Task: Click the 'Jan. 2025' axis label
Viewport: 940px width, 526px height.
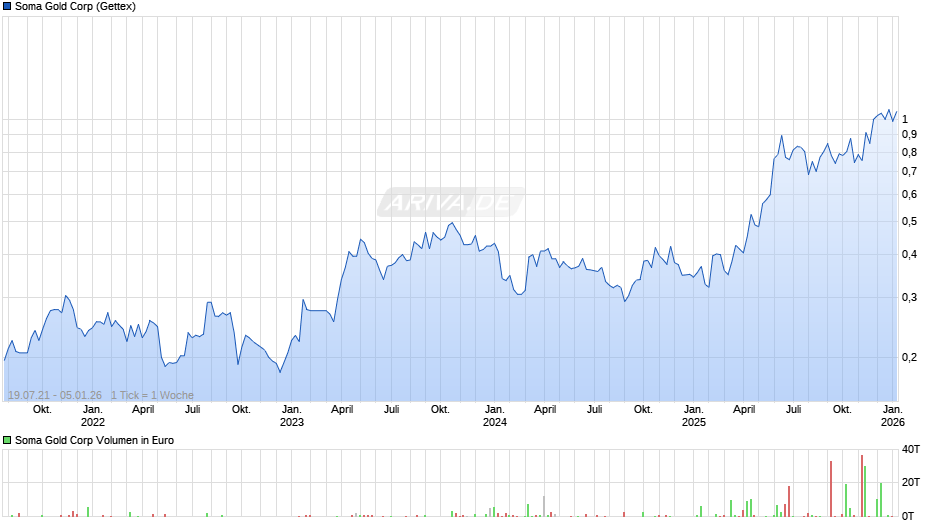Action: coord(694,416)
